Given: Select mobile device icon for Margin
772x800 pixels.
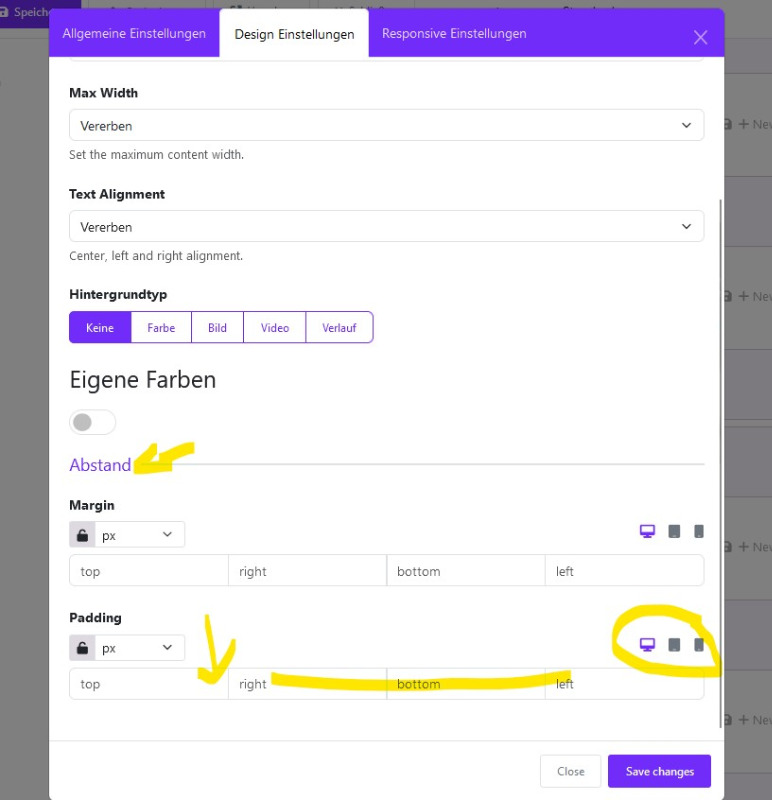Looking at the screenshot, I should (699, 531).
